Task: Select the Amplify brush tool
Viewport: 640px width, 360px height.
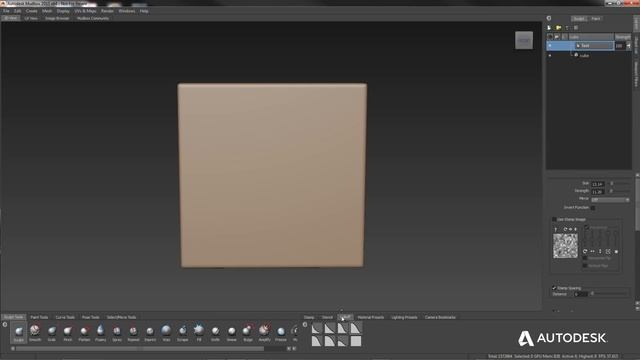Action: 264,332
